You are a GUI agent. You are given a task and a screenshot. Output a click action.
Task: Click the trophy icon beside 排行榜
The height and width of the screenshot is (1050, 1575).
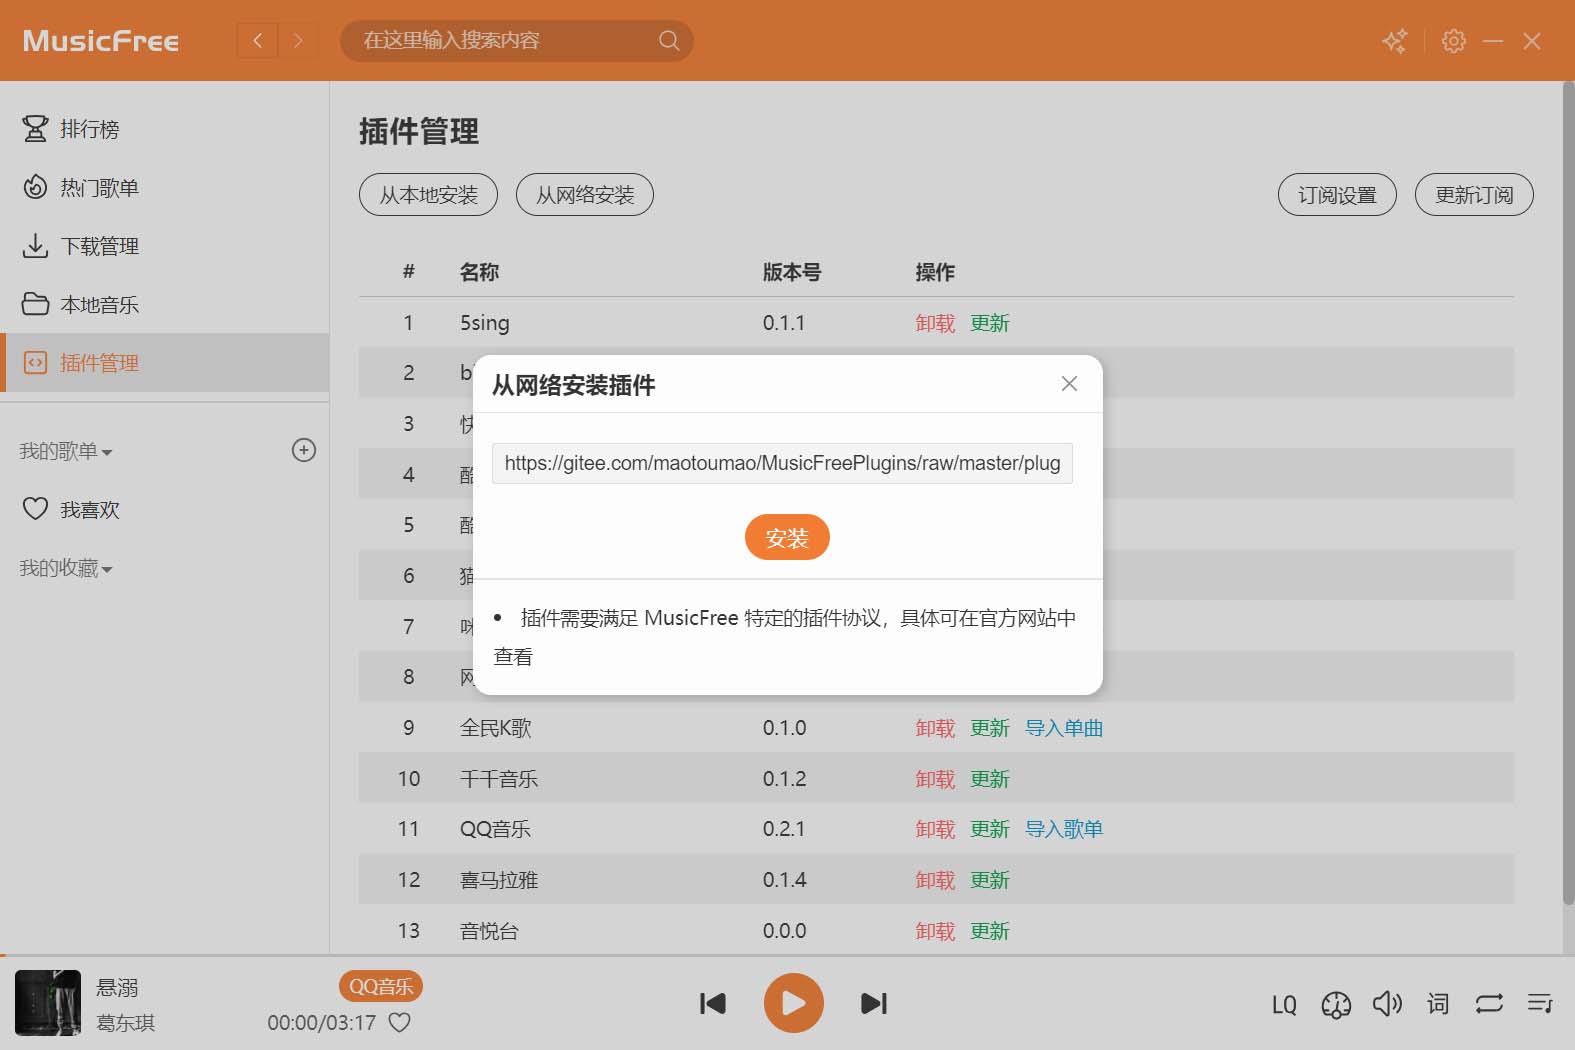[x=35, y=129]
